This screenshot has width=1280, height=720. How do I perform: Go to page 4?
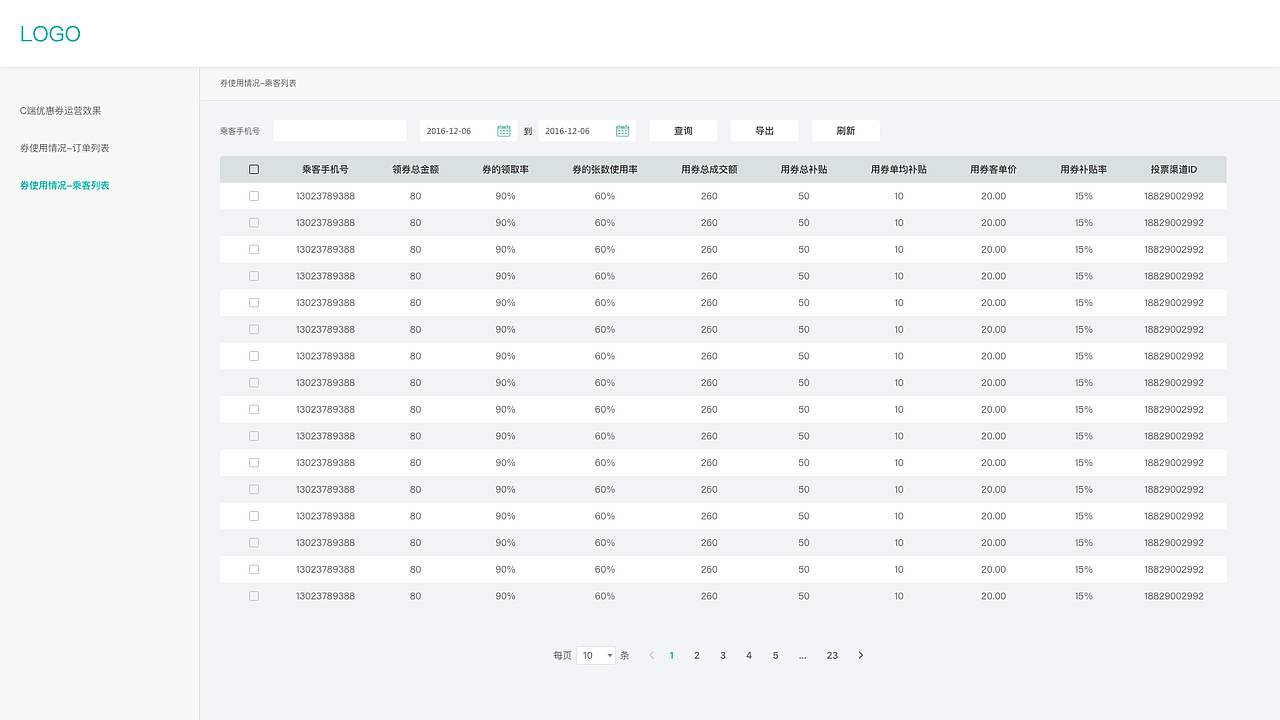[x=749, y=656]
